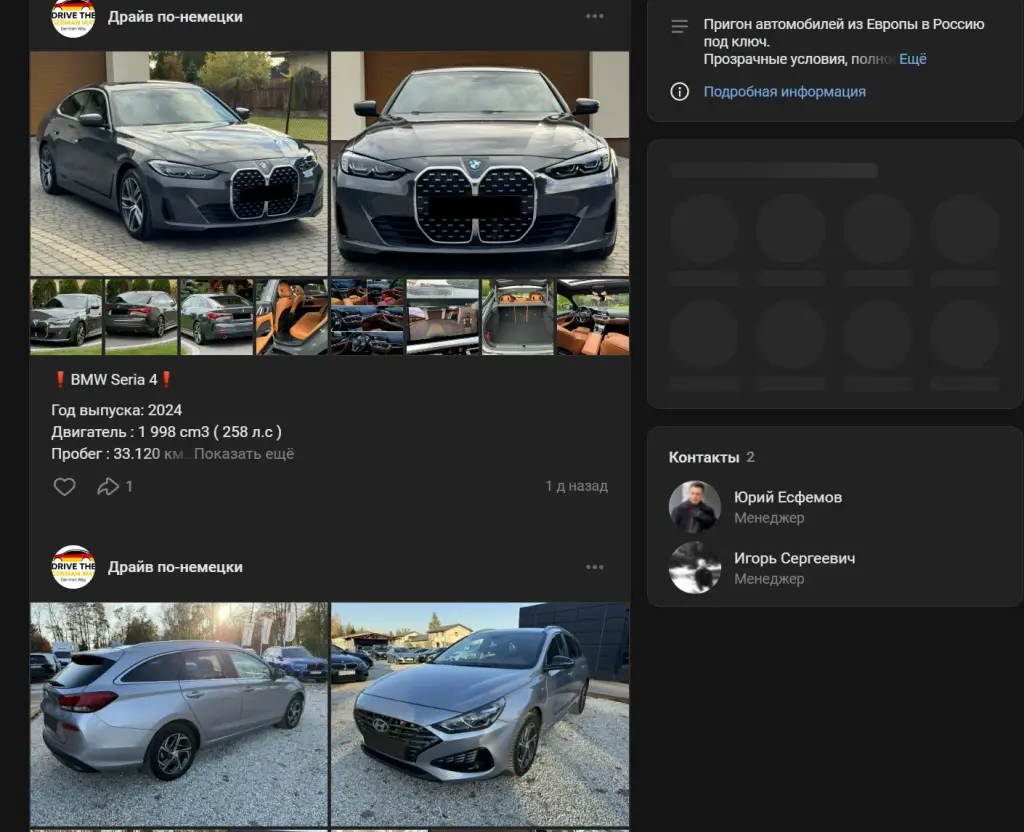Click the description lines icon

click(679, 26)
